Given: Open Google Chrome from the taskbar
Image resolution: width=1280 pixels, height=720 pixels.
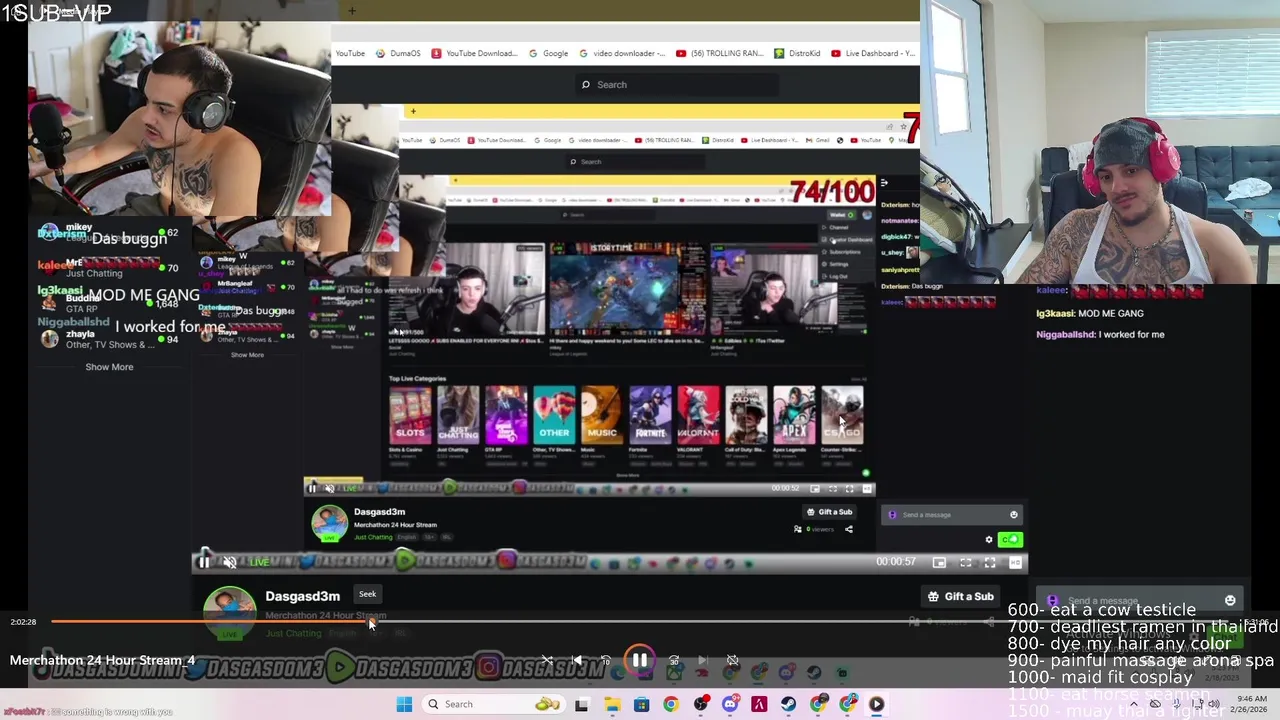Looking at the screenshot, I should [x=670, y=704].
